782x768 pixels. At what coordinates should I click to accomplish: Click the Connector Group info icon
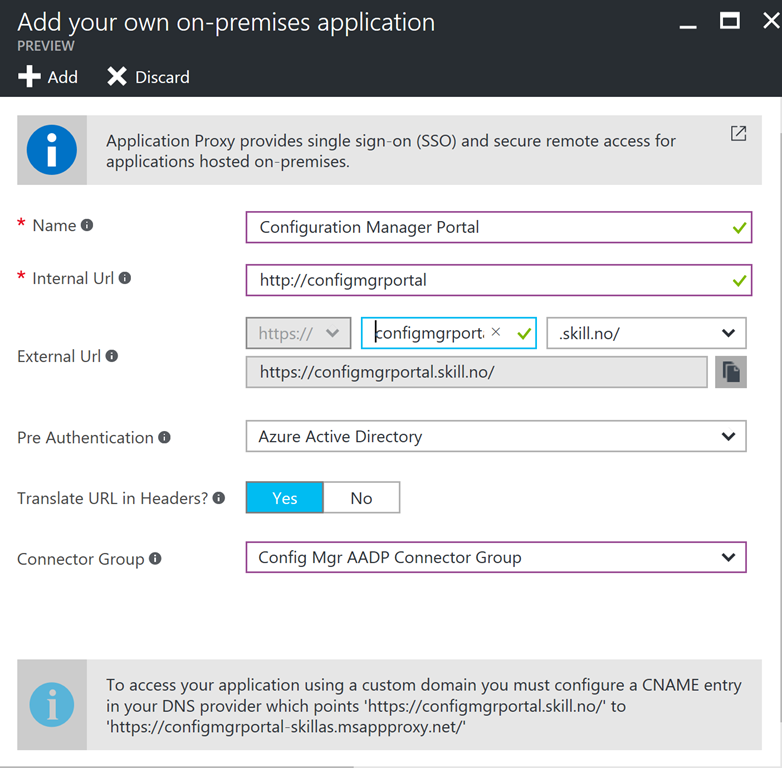(x=155, y=559)
